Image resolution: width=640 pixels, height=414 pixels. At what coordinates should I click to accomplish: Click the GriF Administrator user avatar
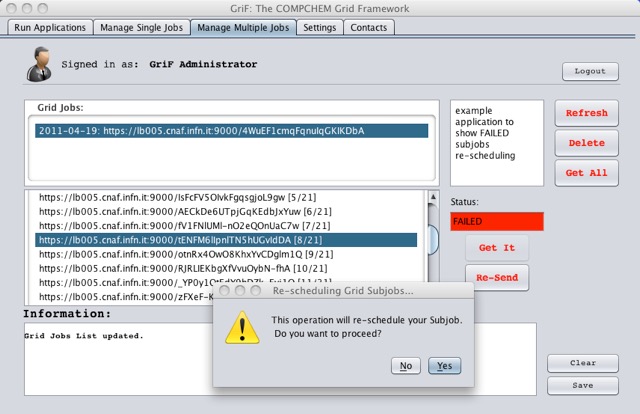coord(39,64)
